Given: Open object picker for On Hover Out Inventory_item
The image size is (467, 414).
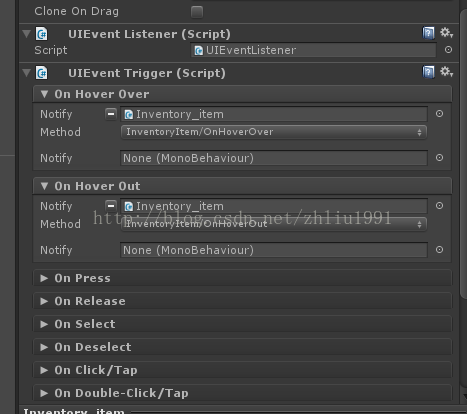Looking at the screenshot, I should [x=439, y=206].
